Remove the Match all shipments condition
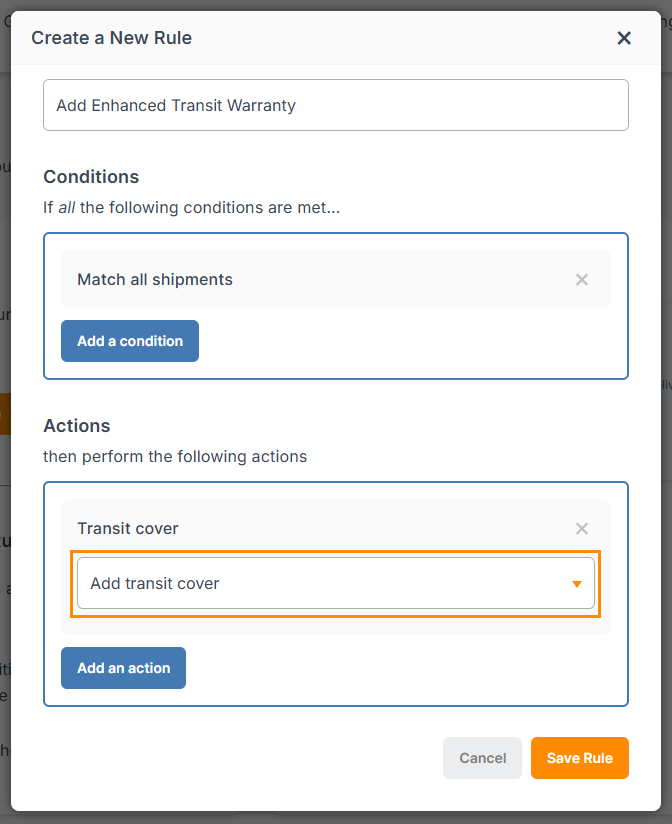Screen dimensions: 672x824 [x=582, y=280]
